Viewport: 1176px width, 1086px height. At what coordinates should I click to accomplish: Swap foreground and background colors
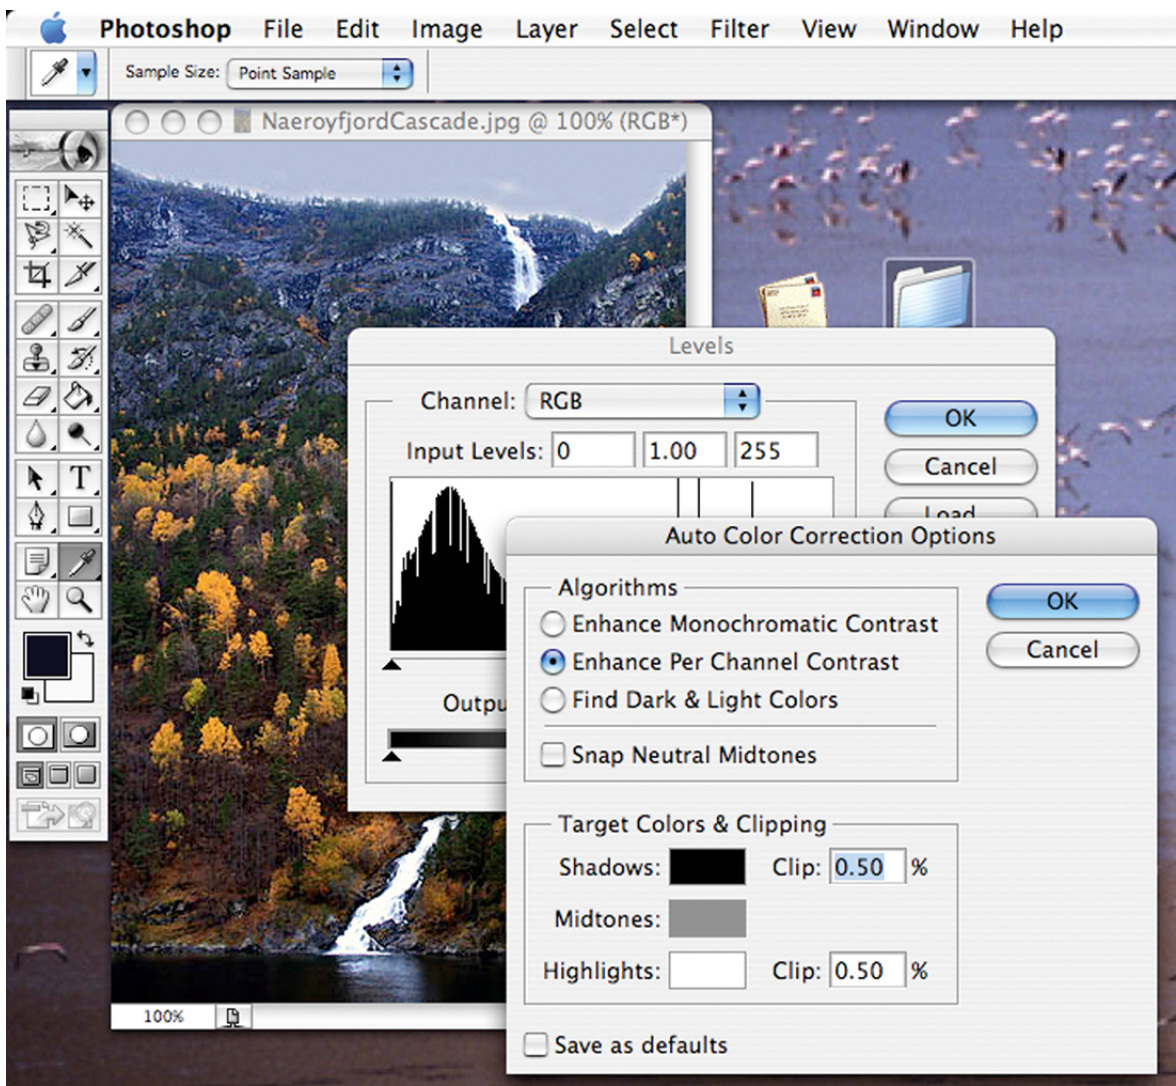(86, 639)
